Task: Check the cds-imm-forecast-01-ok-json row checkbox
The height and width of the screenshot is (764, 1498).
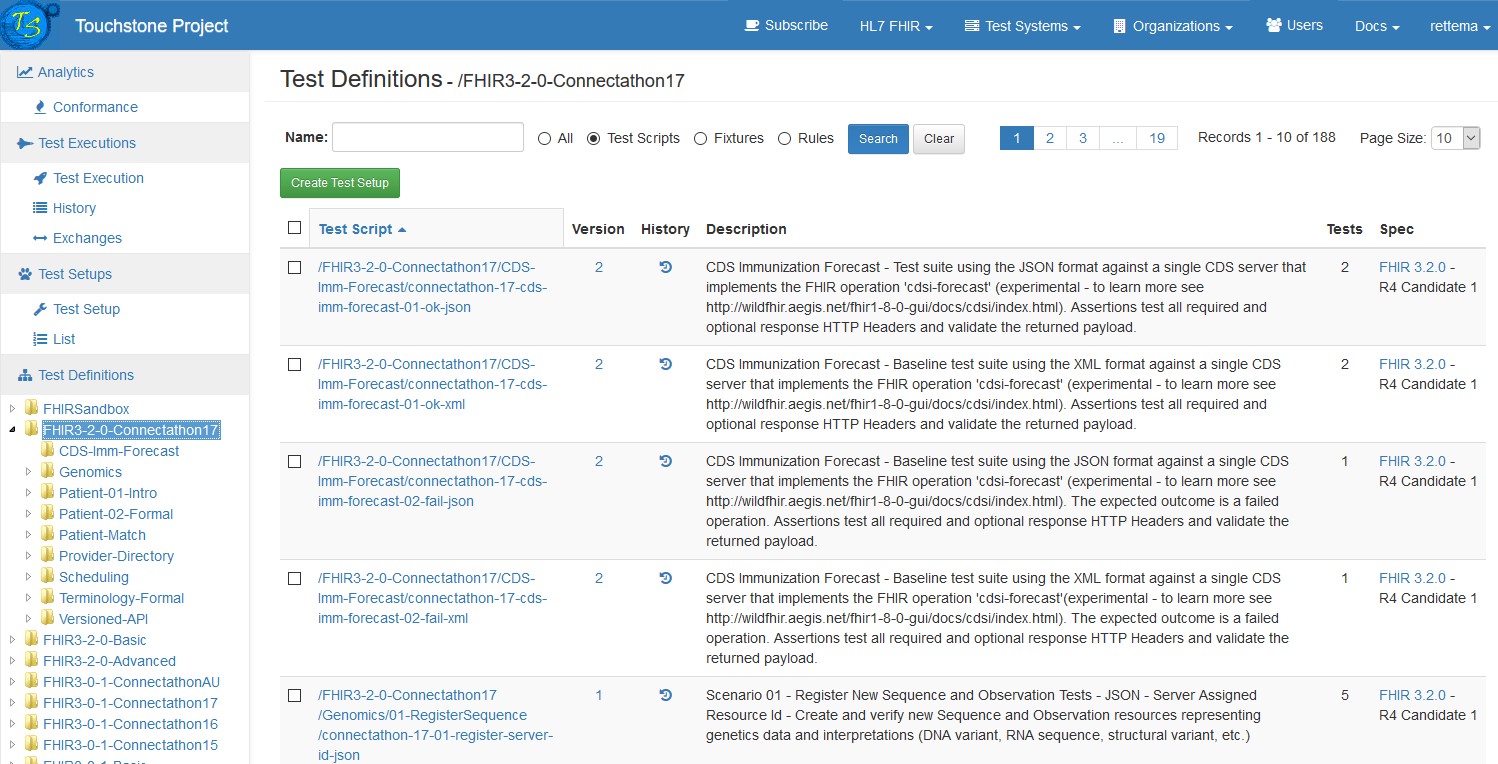Action: [x=294, y=267]
